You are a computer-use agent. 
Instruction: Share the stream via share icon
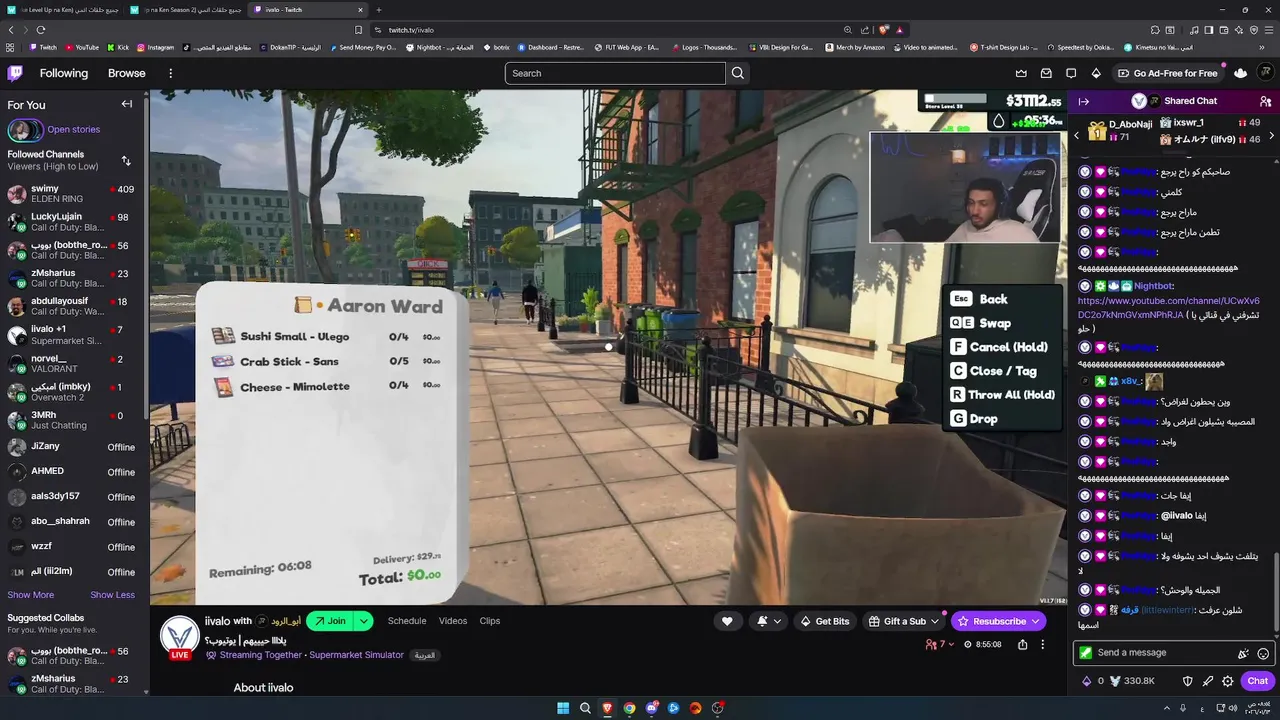pyautogui.click(x=1022, y=645)
